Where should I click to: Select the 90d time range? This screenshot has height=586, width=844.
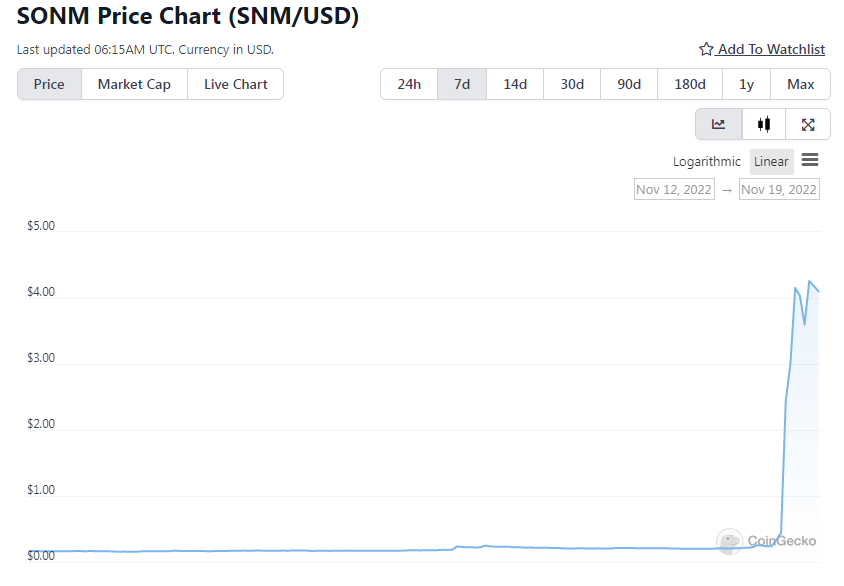pyautogui.click(x=629, y=84)
